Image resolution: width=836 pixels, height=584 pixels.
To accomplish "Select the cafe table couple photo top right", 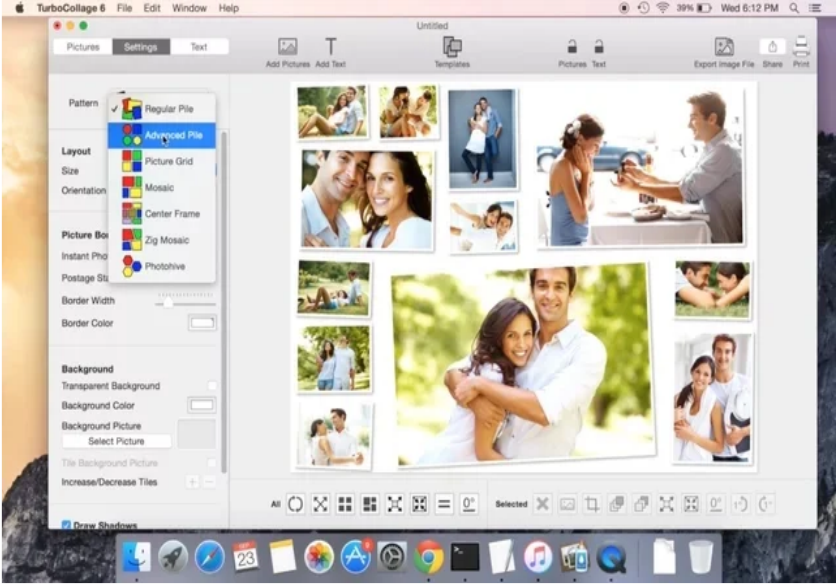I will coord(640,169).
